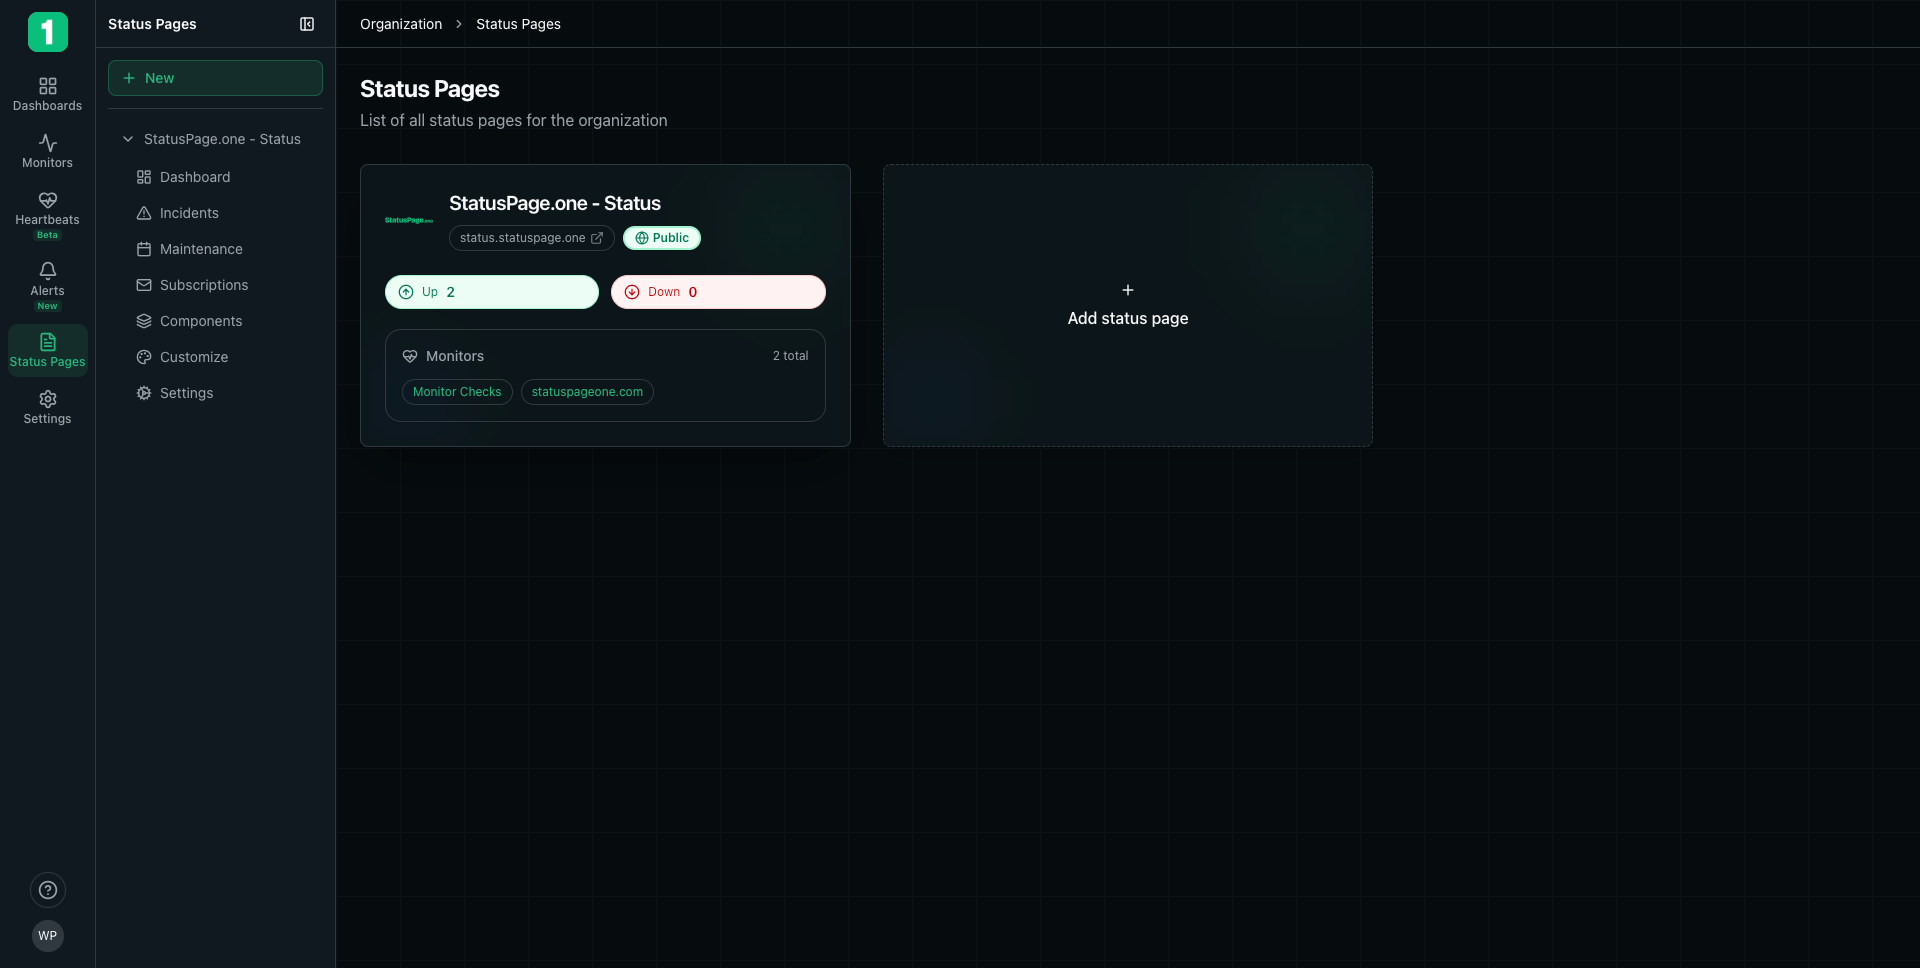Toggle the Down monitors filter pill
Screen dimensions: 1920x968
(x=718, y=291)
